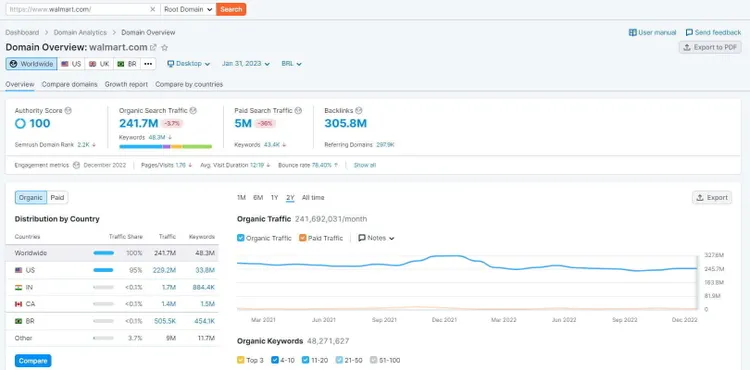Go to Dashboard breadcrumb

click(x=22, y=33)
